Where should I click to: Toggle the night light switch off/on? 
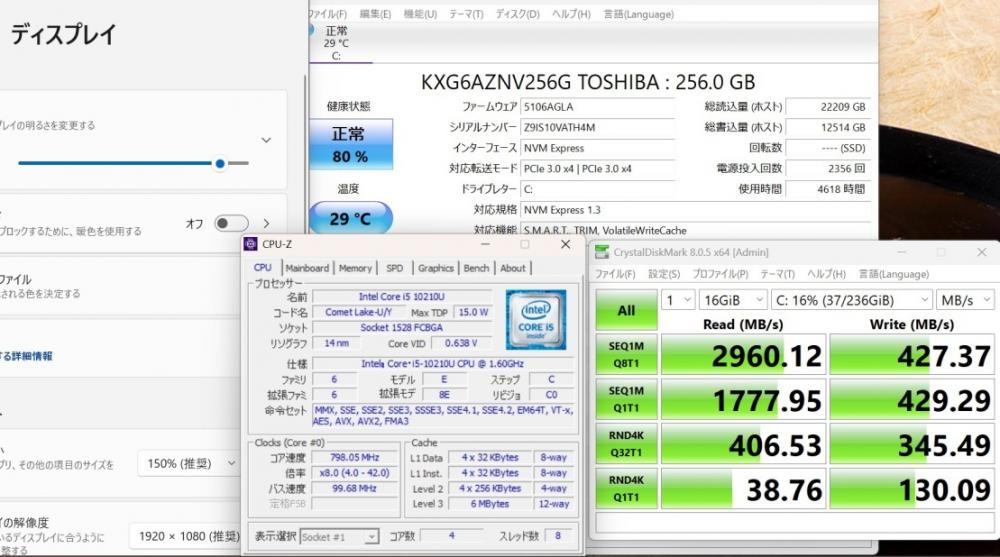(x=232, y=223)
